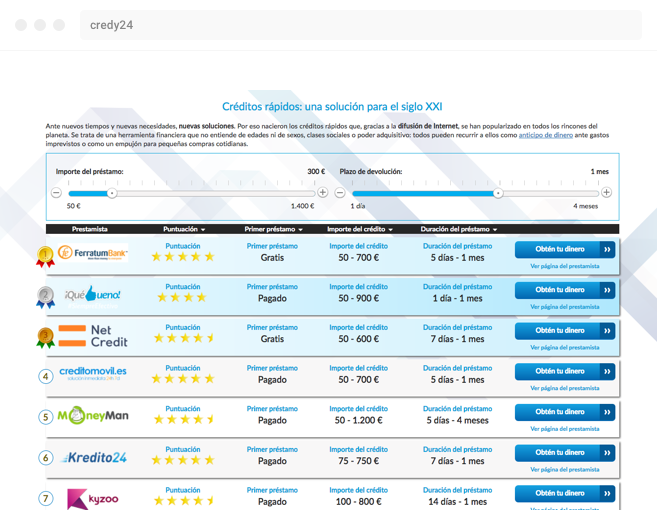Click the 300 € loan amount value
This screenshot has width=657, height=510.
316,171
